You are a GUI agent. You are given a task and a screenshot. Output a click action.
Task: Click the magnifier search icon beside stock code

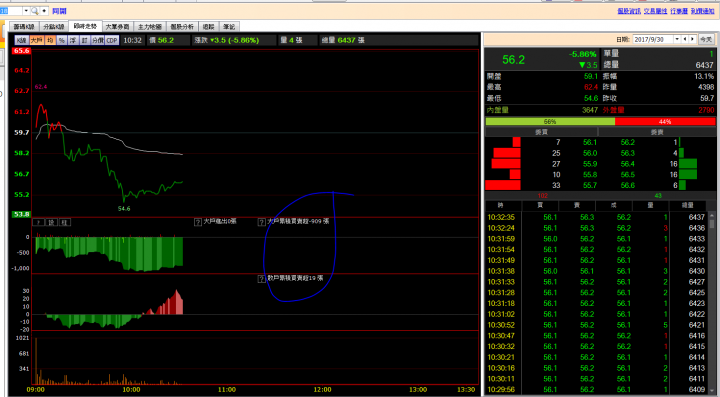pos(34,11)
